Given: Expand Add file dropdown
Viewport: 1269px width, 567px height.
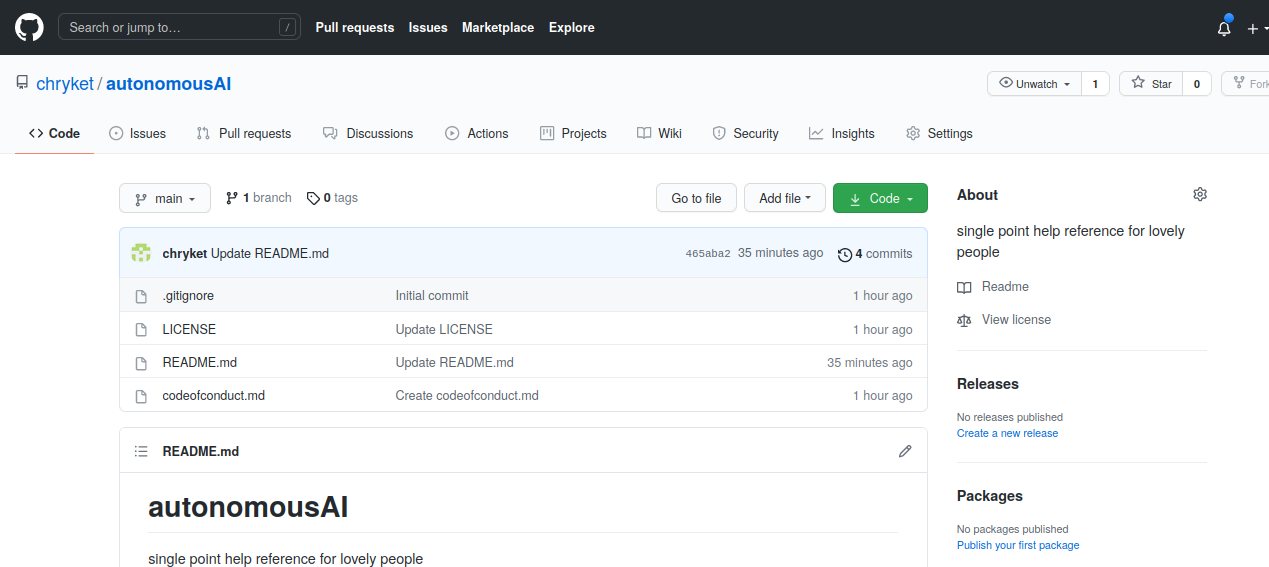Looking at the screenshot, I should [x=785, y=198].
